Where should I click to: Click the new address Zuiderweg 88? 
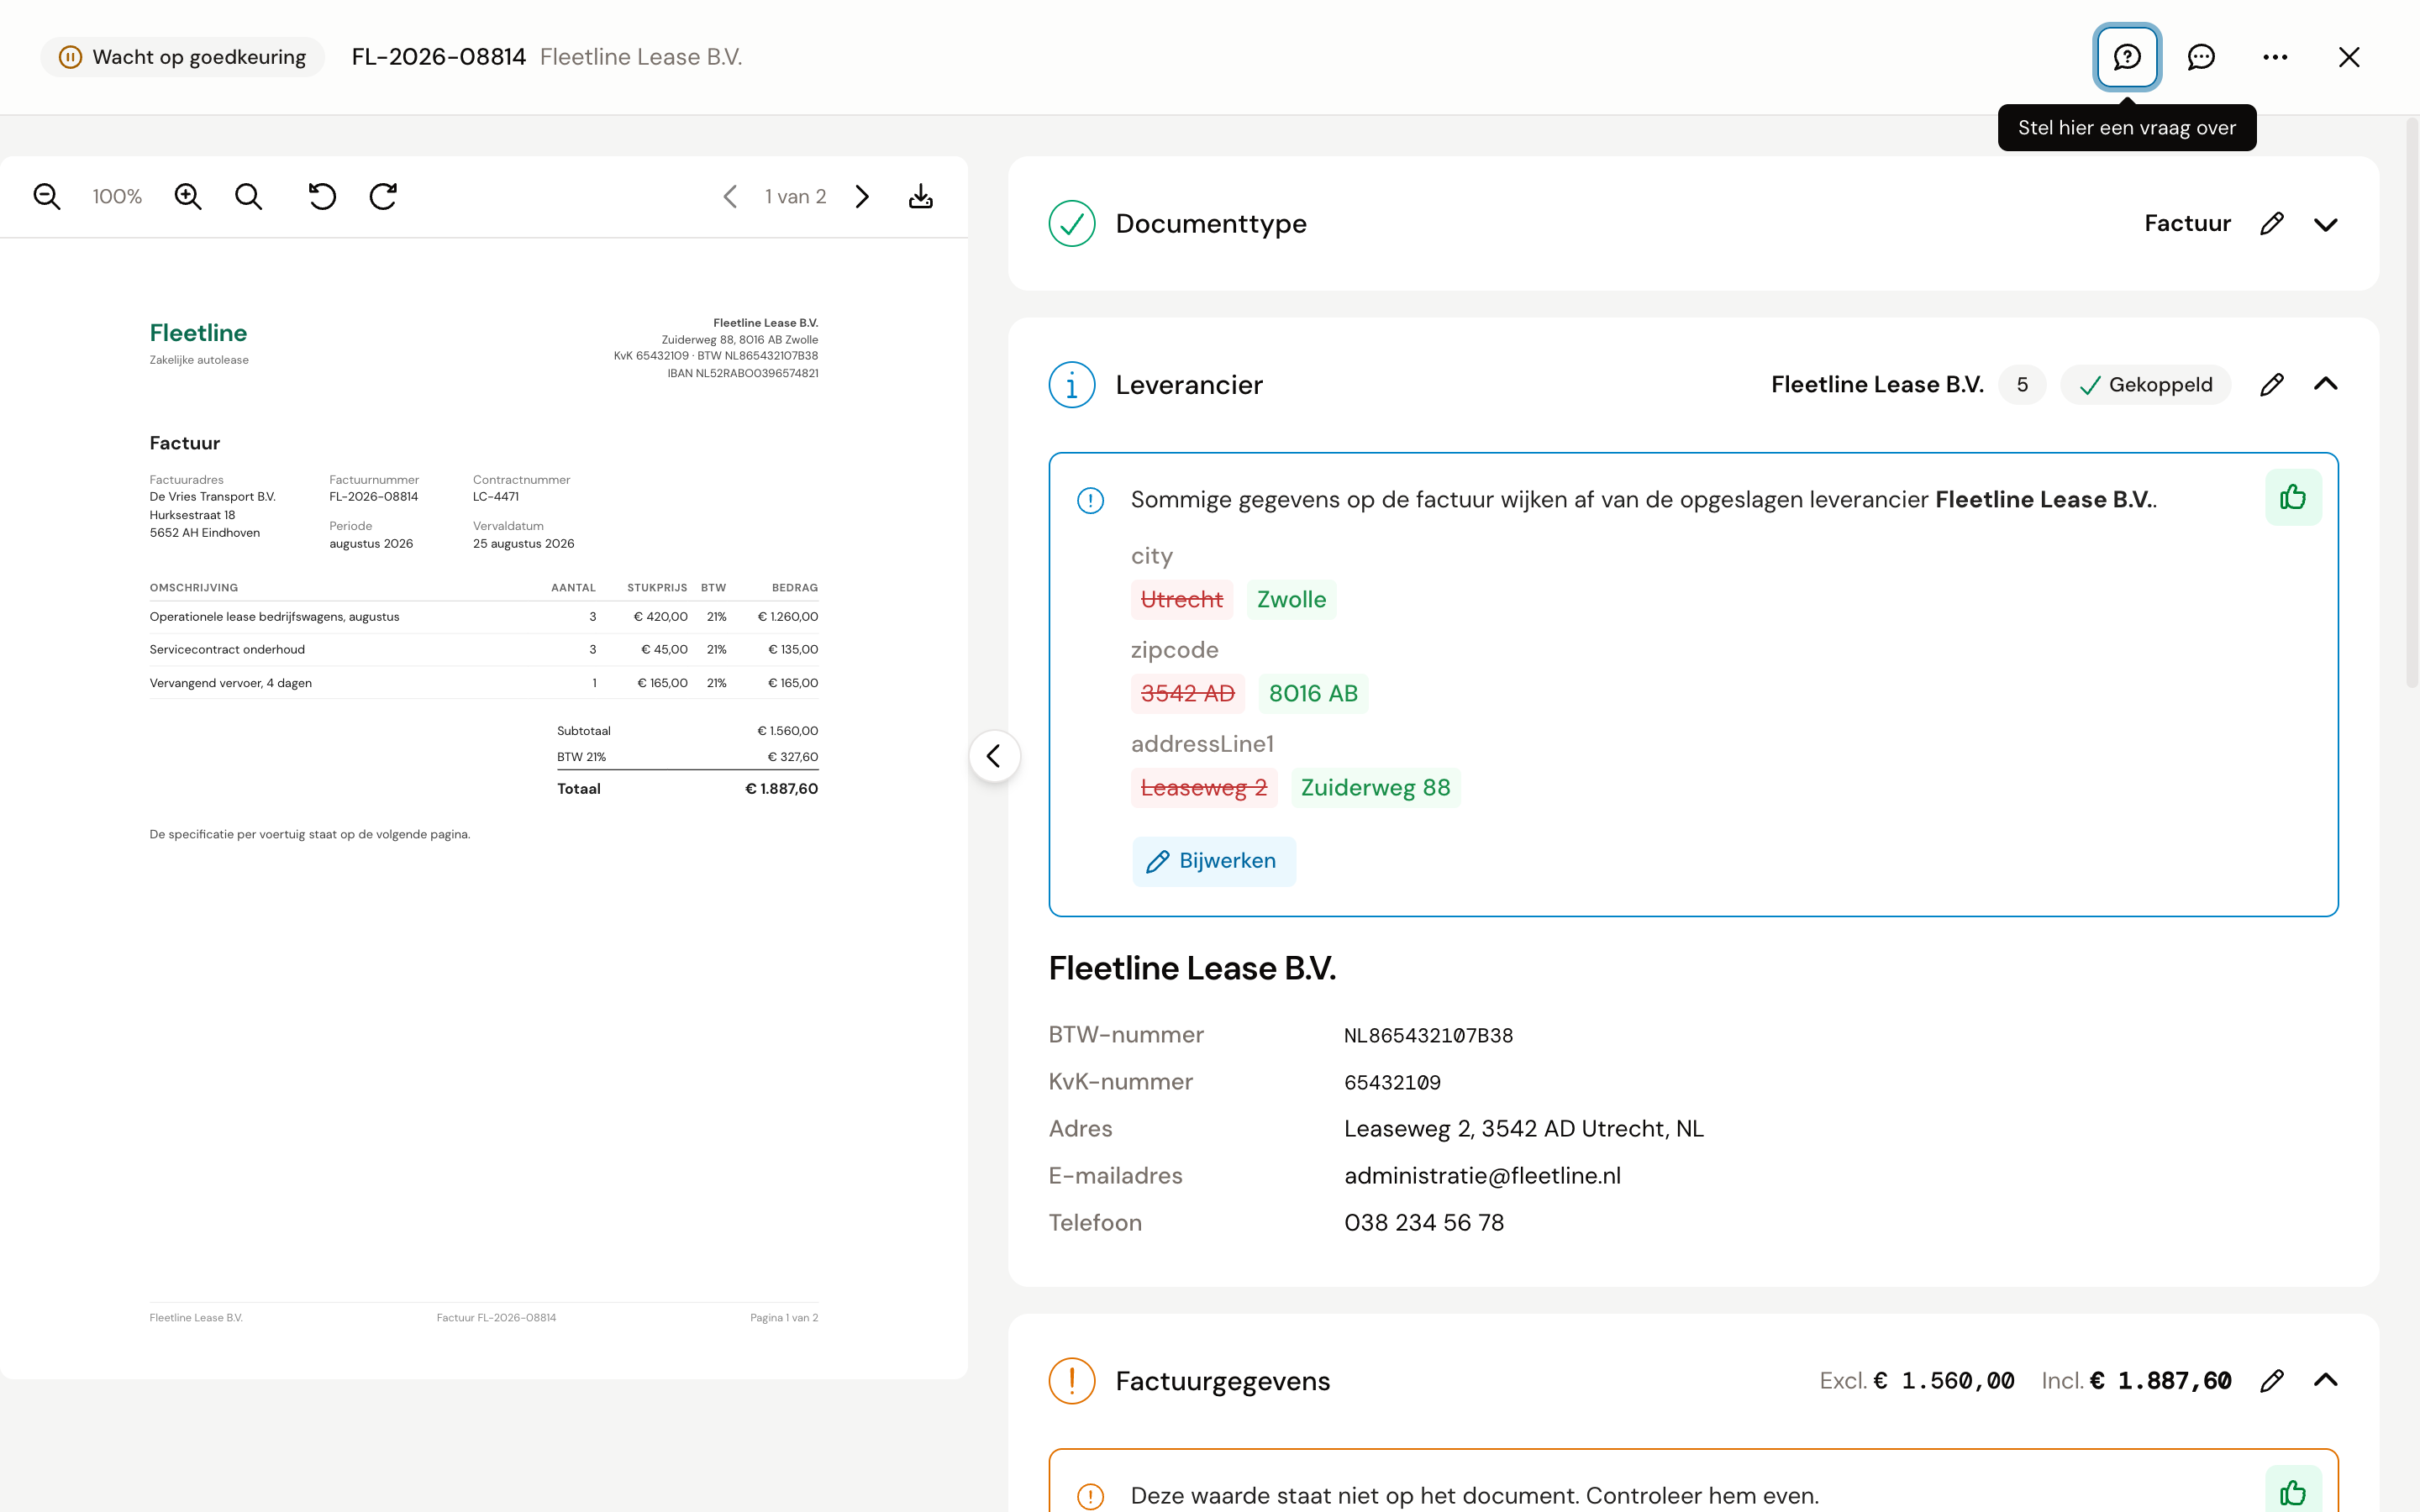tap(1375, 788)
